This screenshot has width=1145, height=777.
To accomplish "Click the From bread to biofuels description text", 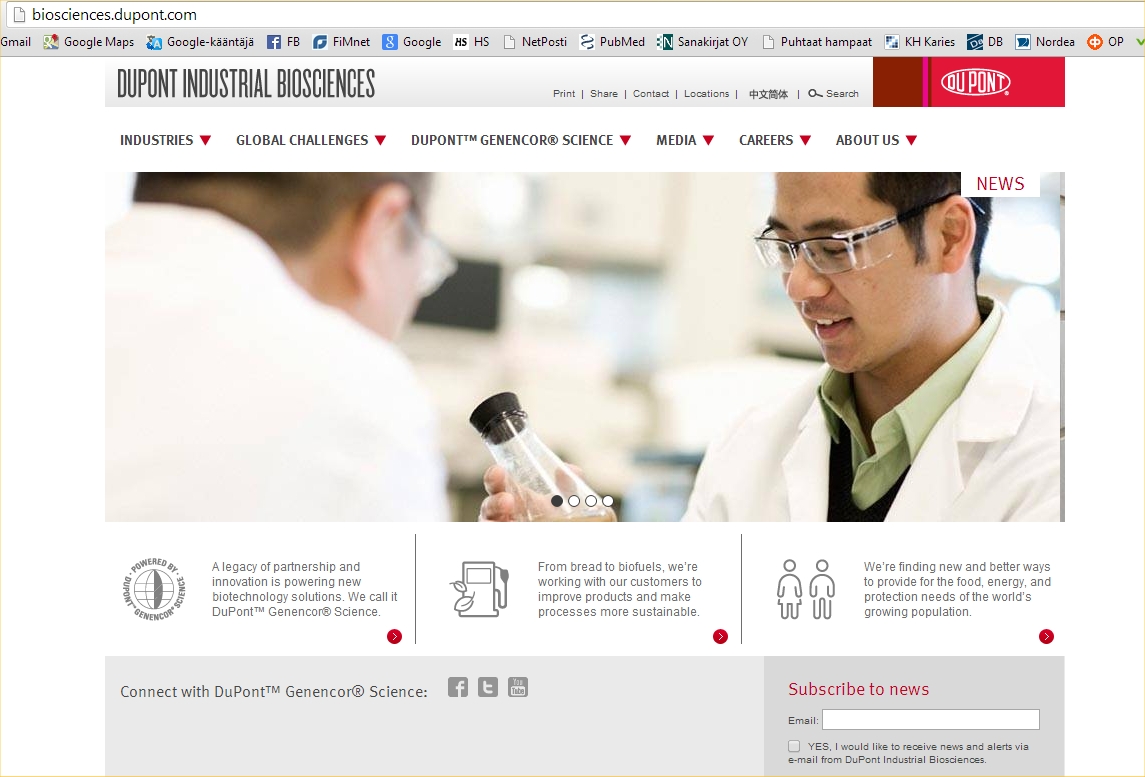I will 620,589.
